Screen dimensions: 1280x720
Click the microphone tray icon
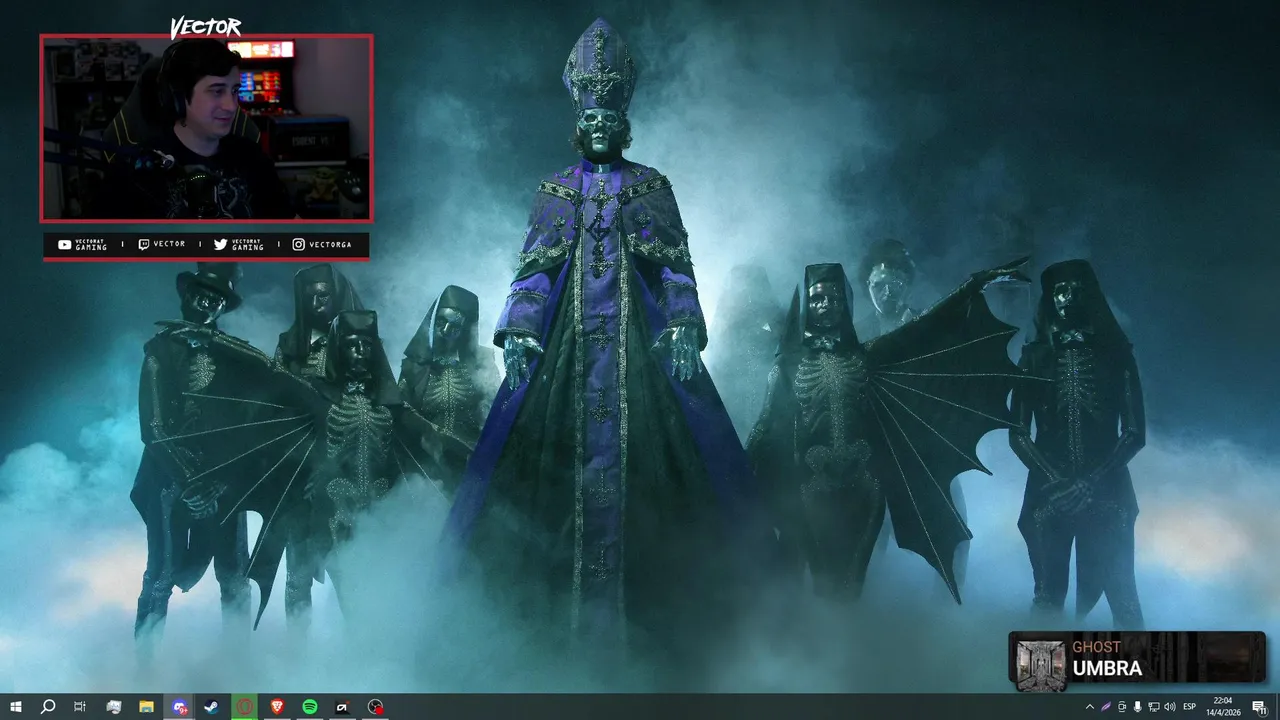[x=1138, y=707]
